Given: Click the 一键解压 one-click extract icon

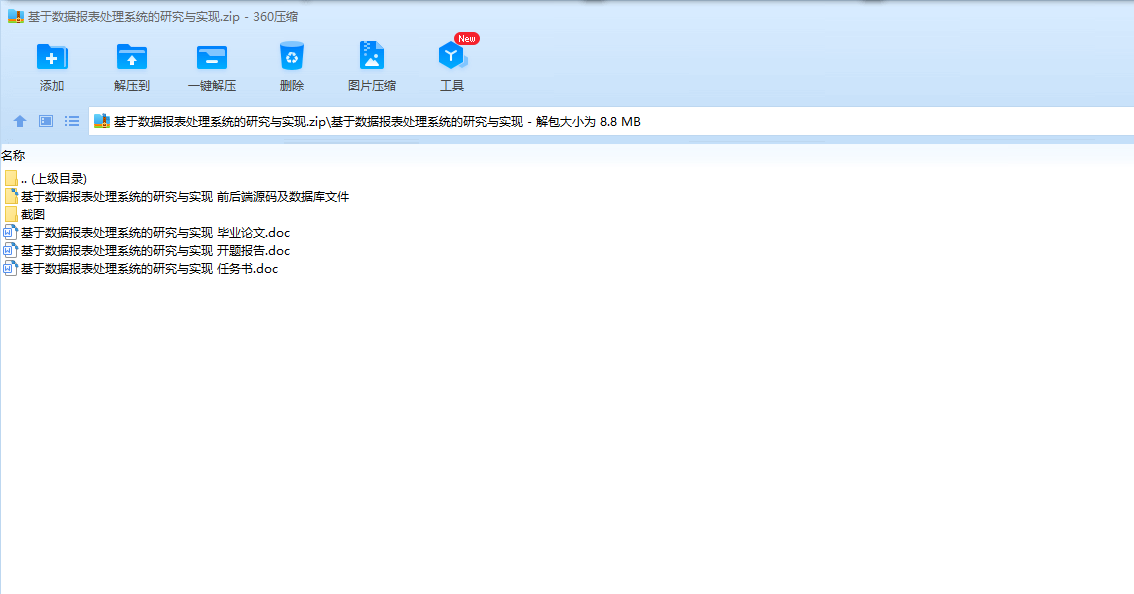Looking at the screenshot, I should pos(212,57).
